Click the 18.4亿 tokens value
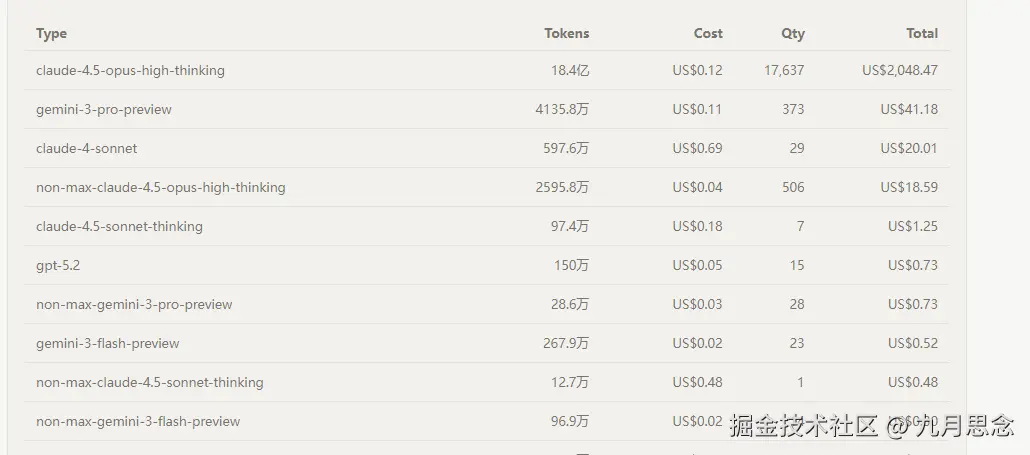This screenshot has height=455, width=1030. coord(569,71)
